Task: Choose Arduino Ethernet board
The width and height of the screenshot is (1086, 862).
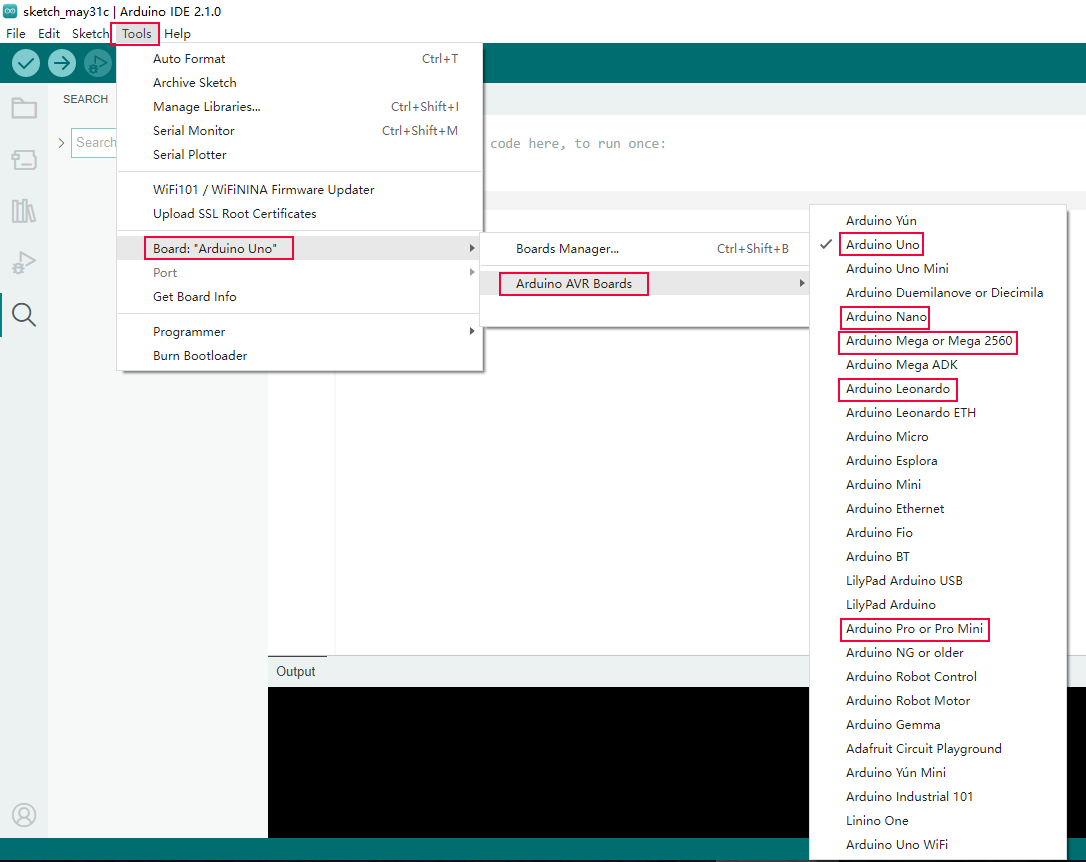Action: (x=938, y=508)
